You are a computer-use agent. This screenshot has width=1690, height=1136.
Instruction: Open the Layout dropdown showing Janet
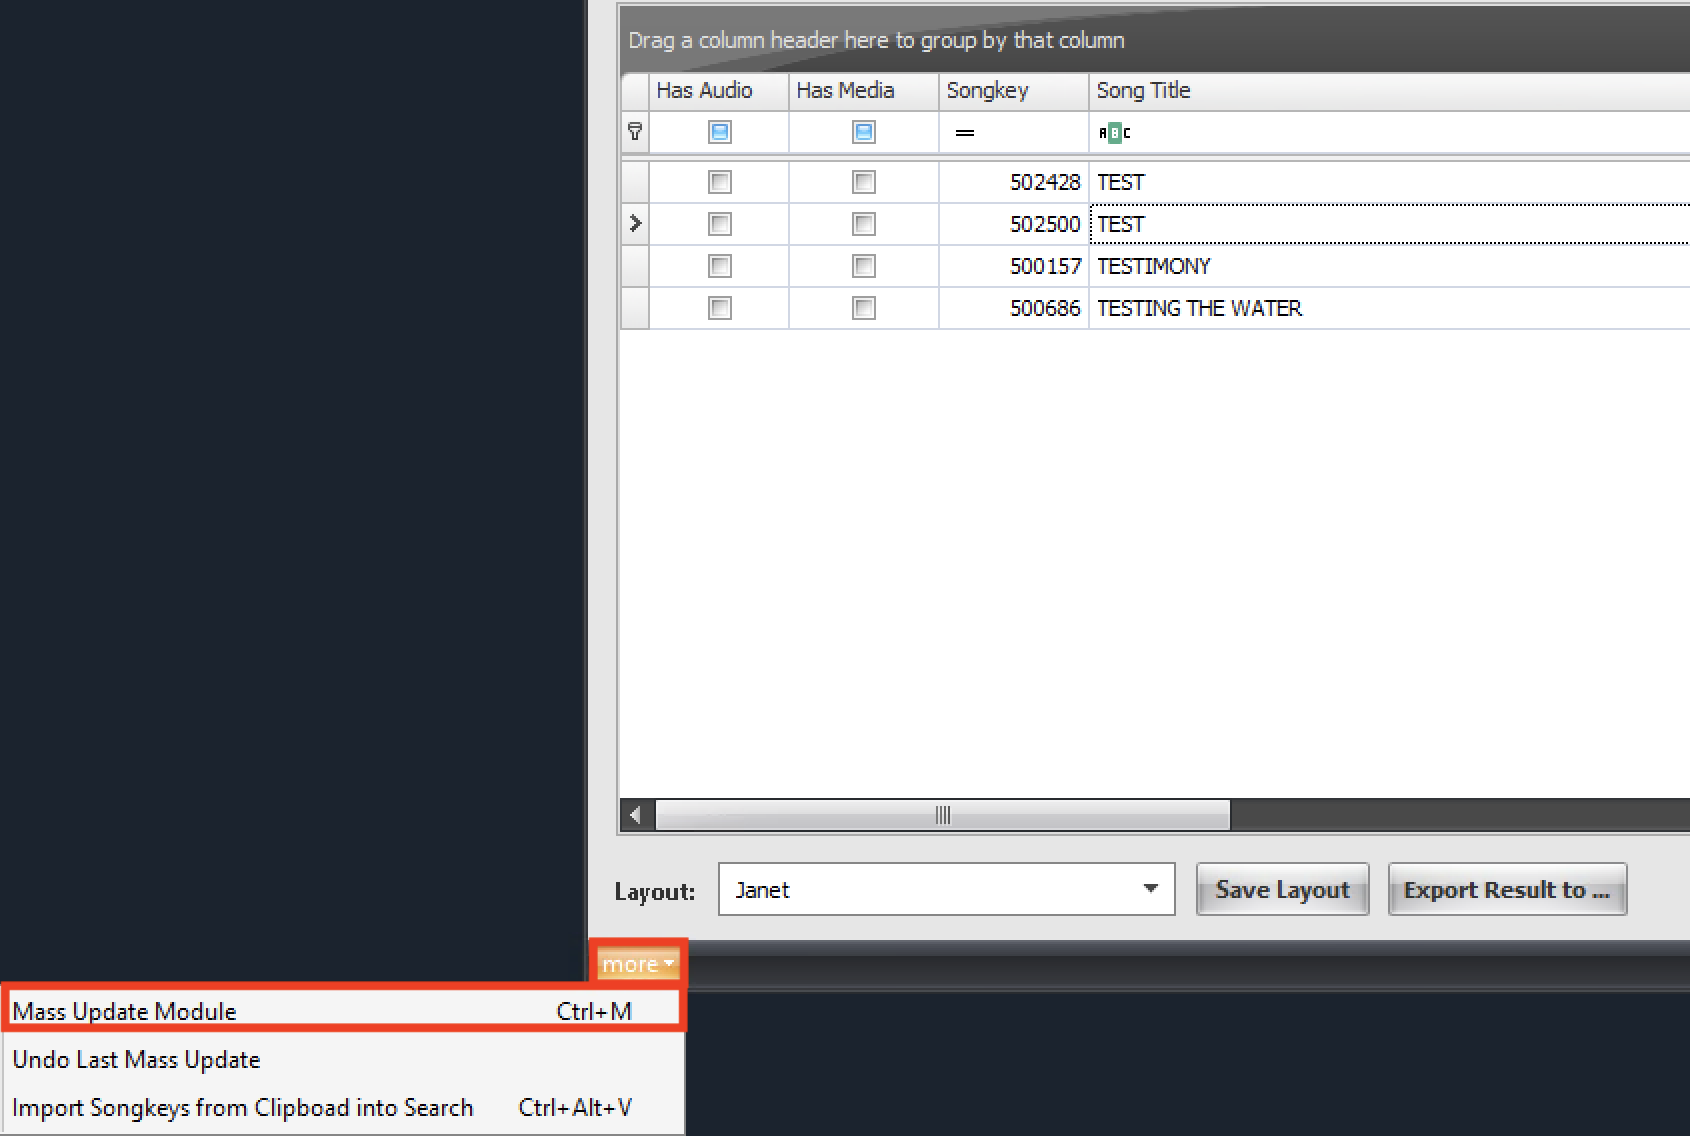1150,889
